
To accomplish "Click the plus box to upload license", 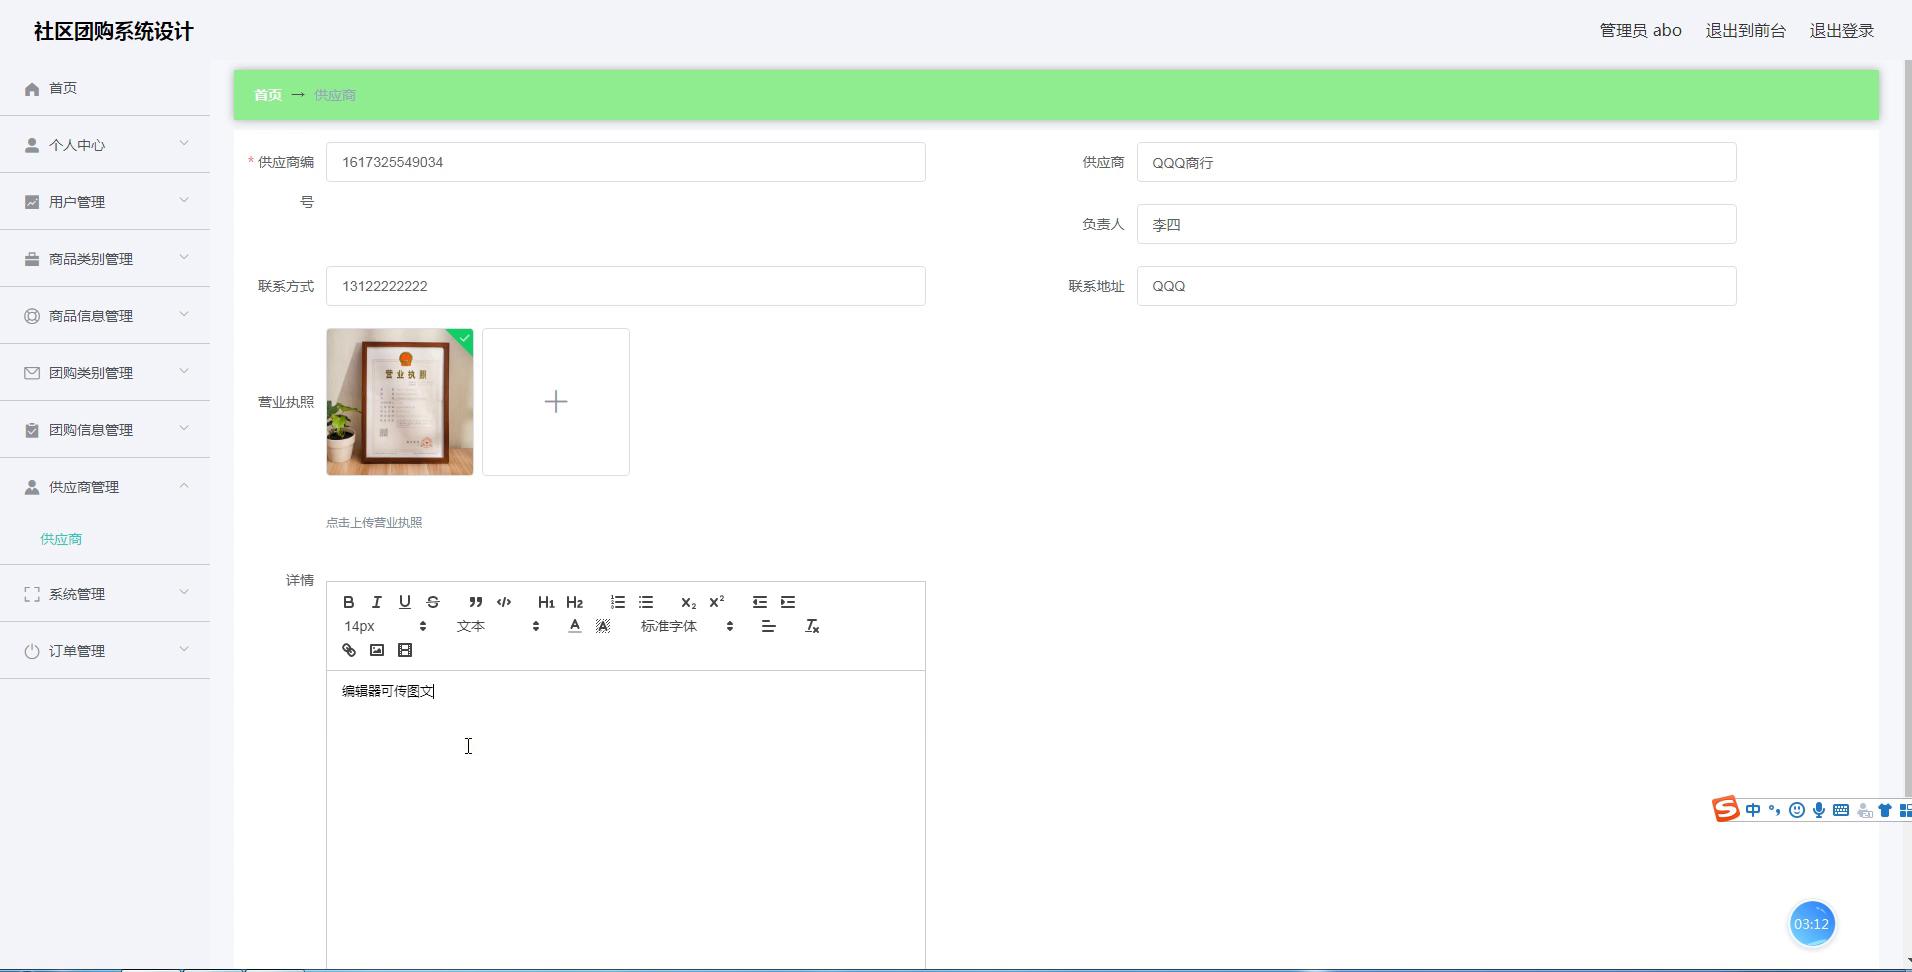I will click(x=556, y=402).
